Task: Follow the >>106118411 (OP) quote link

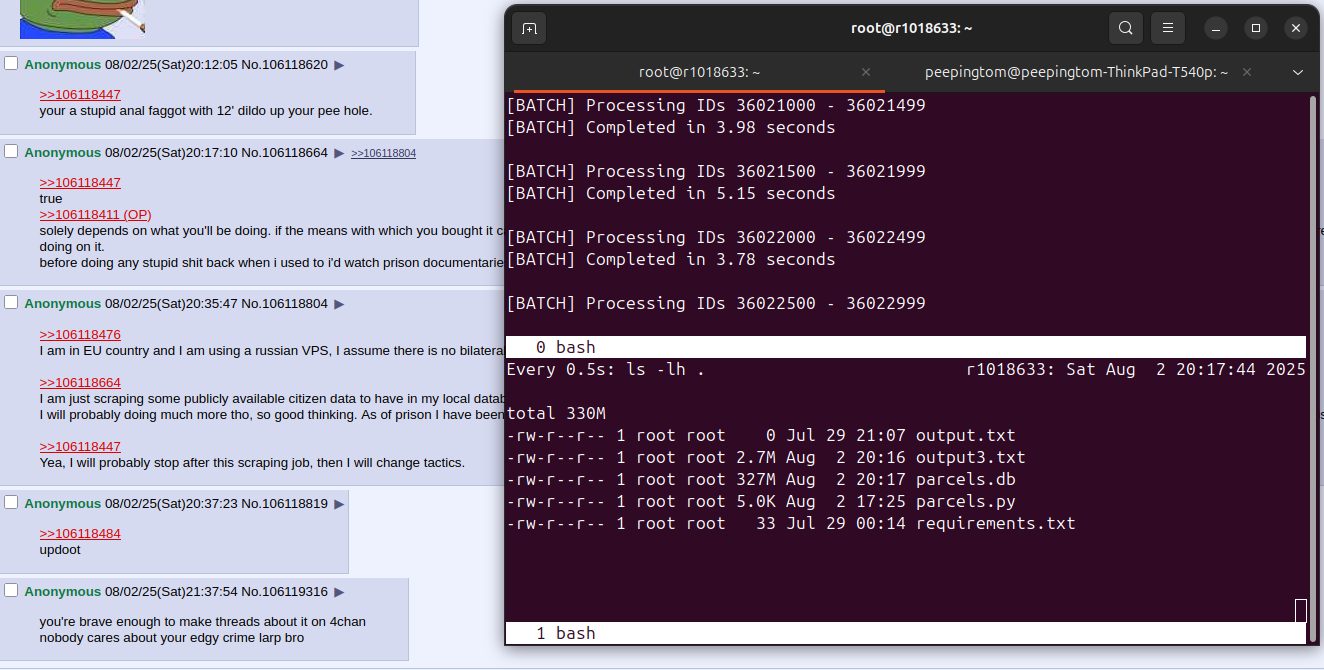Action: click(96, 215)
